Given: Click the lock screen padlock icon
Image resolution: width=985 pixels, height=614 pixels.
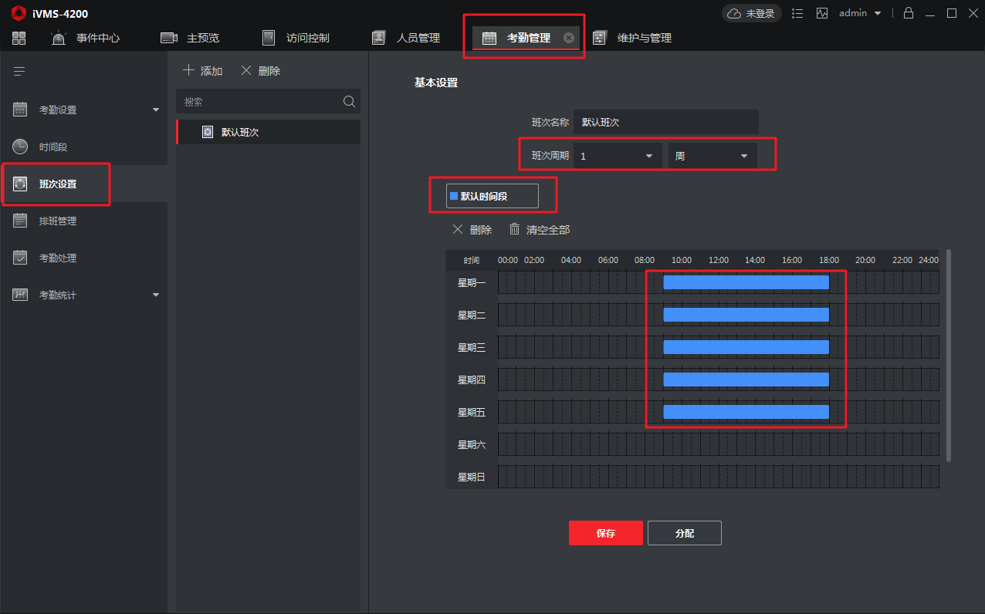Looking at the screenshot, I should (908, 13).
